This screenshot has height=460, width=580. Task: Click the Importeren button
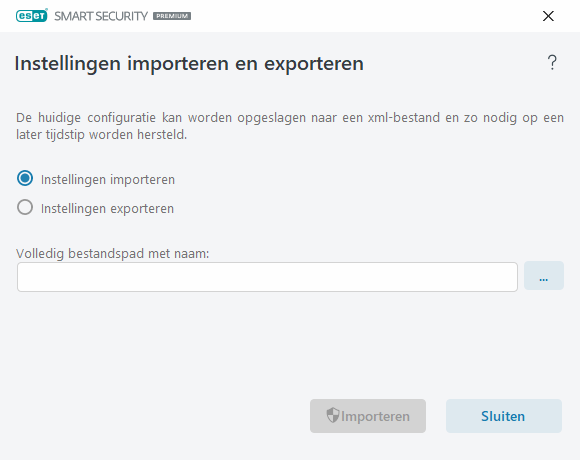pos(368,416)
